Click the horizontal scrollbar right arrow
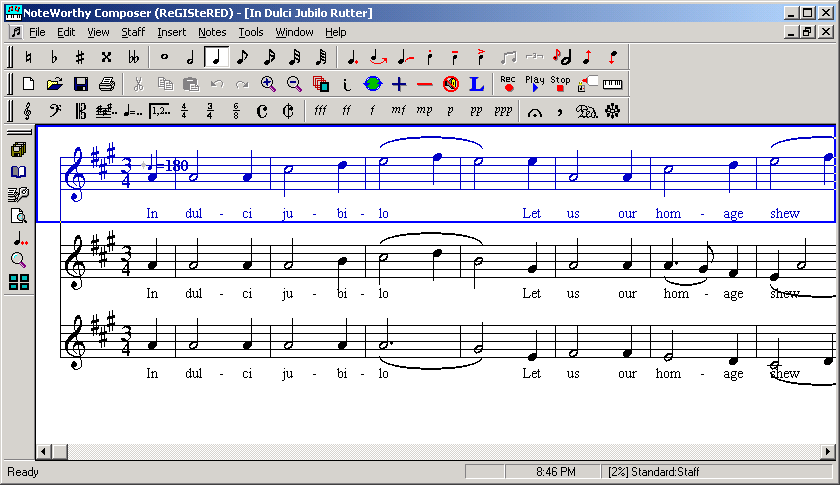This screenshot has width=840, height=485. point(828,452)
